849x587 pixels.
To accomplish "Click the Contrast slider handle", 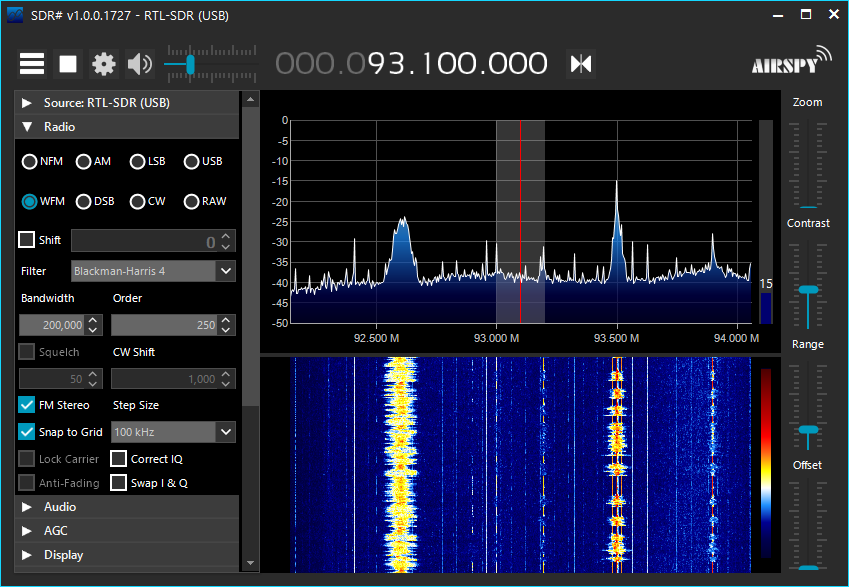I will point(808,290).
